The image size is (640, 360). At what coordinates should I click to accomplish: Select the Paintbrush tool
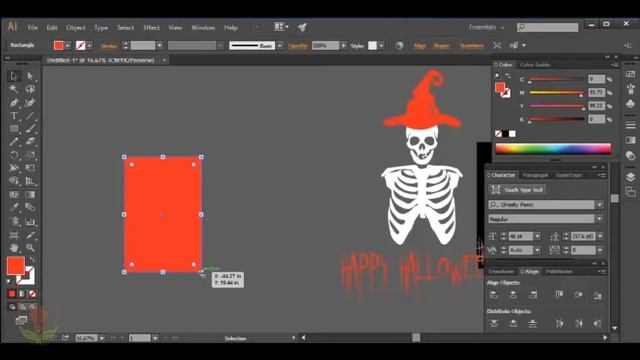tap(30, 129)
